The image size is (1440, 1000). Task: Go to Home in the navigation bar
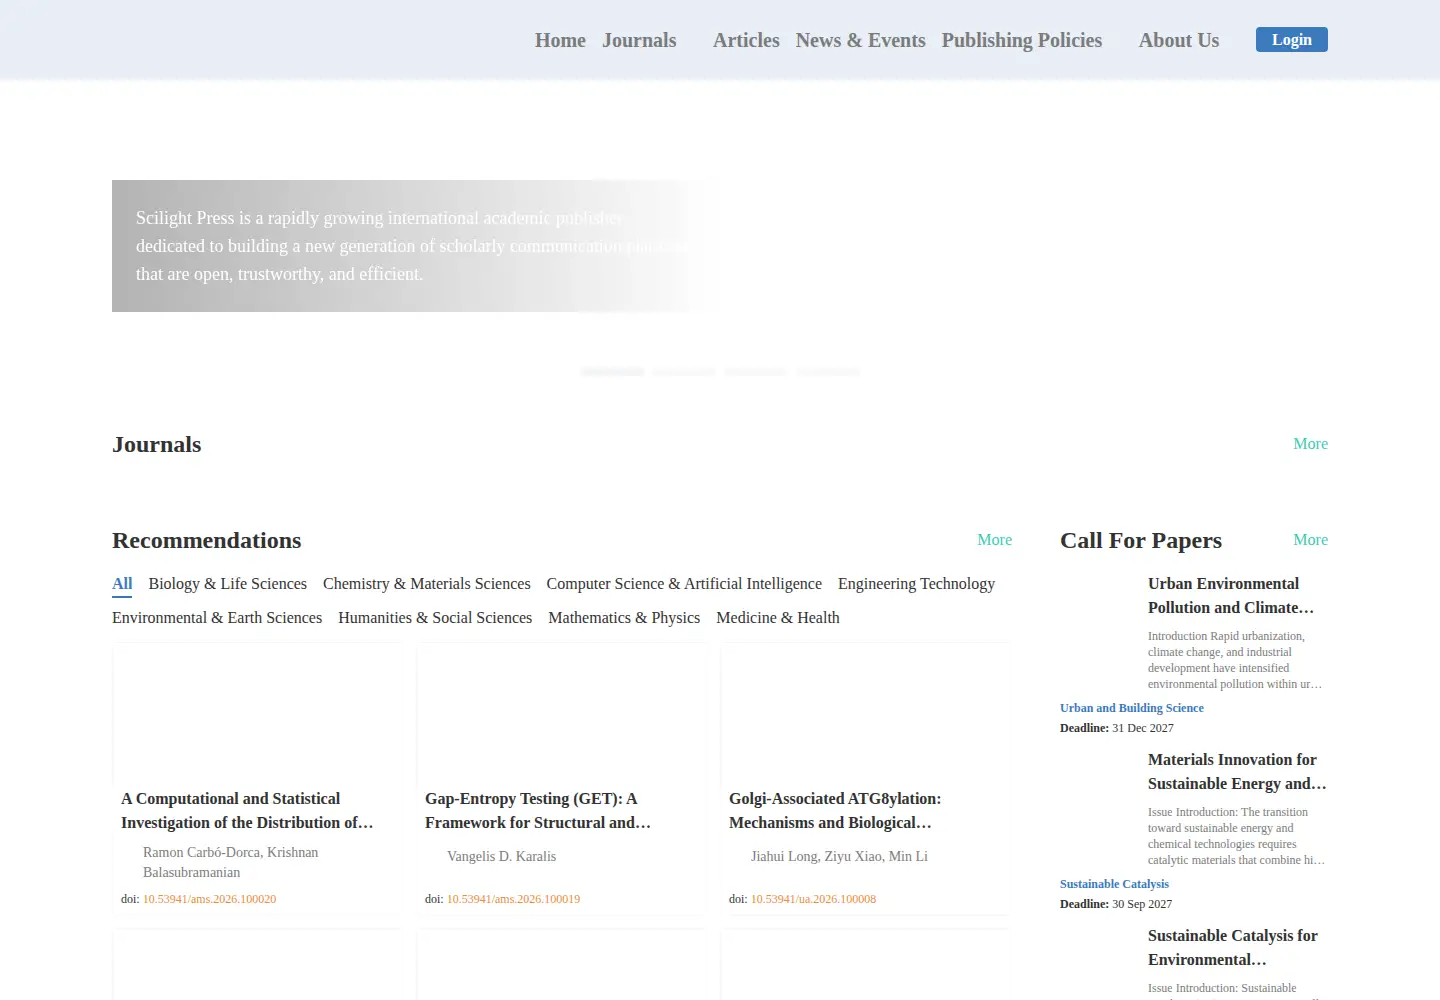[x=560, y=40]
